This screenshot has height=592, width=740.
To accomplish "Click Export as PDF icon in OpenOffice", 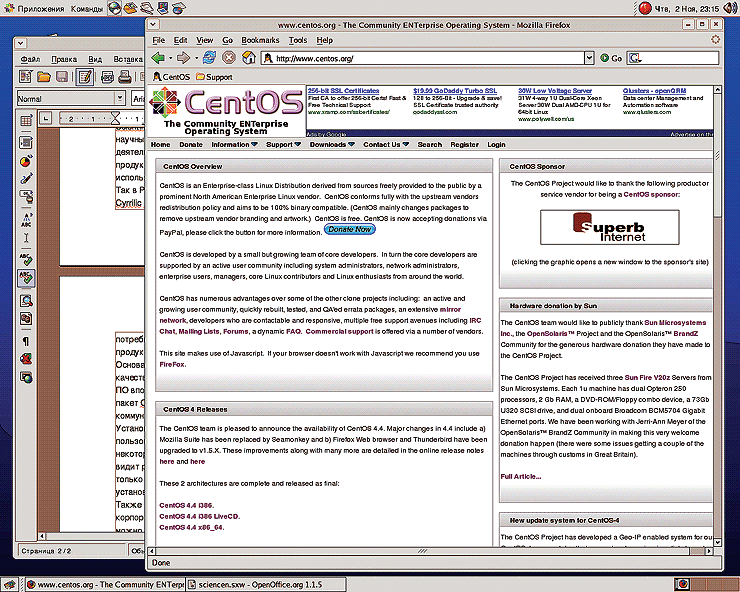I will 108,76.
